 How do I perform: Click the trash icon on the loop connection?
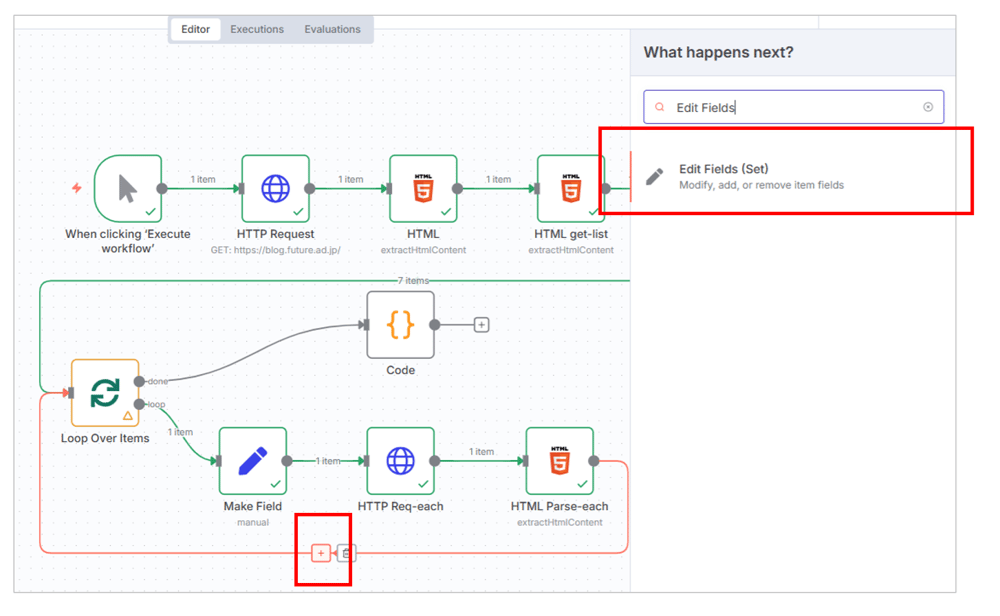click(x=346, y=553)
